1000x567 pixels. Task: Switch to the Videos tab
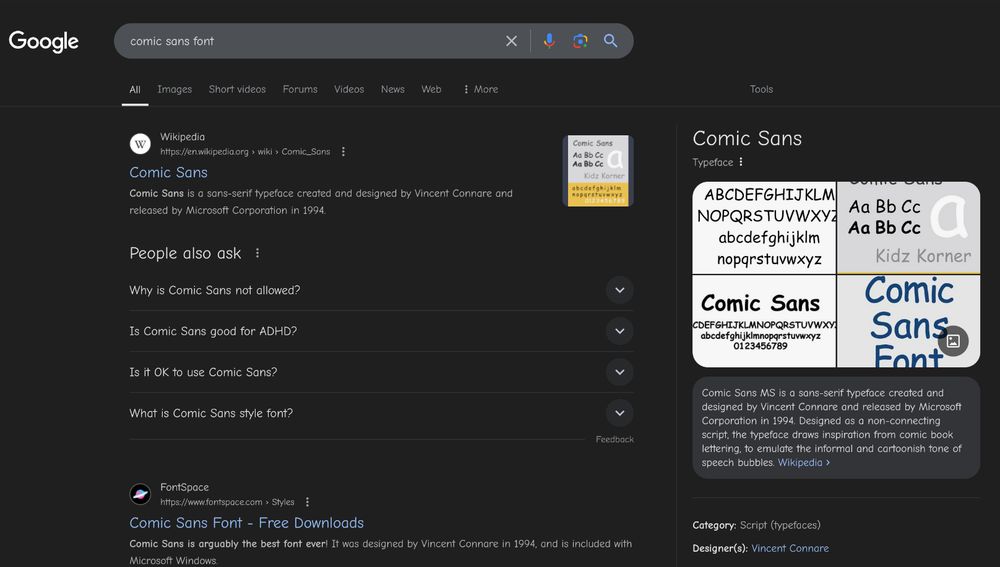coord(349,90)
